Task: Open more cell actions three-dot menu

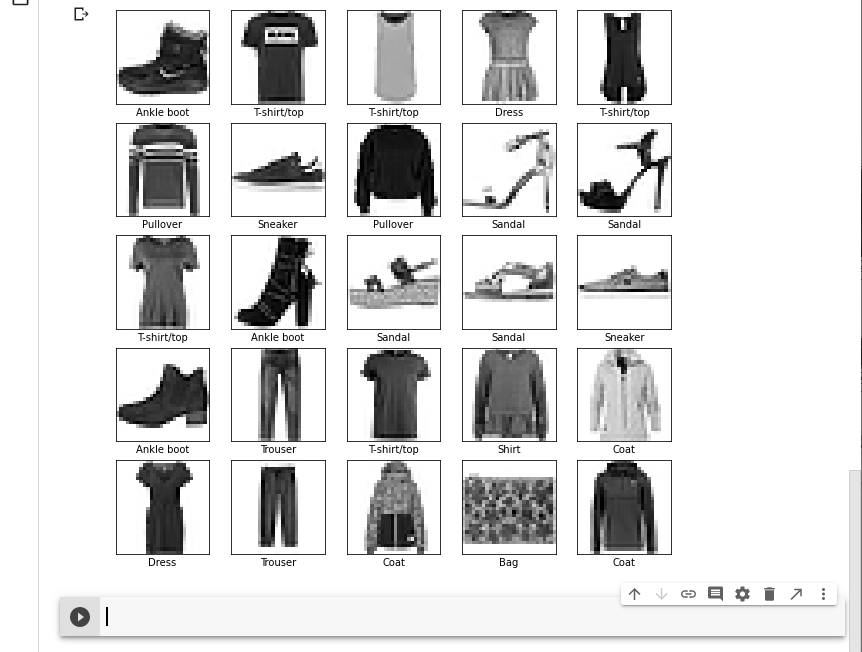Action: point(823,594)
